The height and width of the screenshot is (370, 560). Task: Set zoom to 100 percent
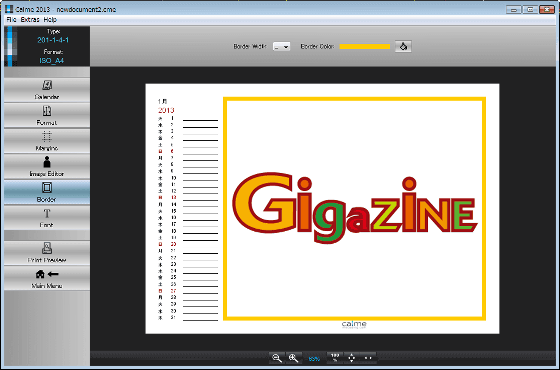coord(335,358)
